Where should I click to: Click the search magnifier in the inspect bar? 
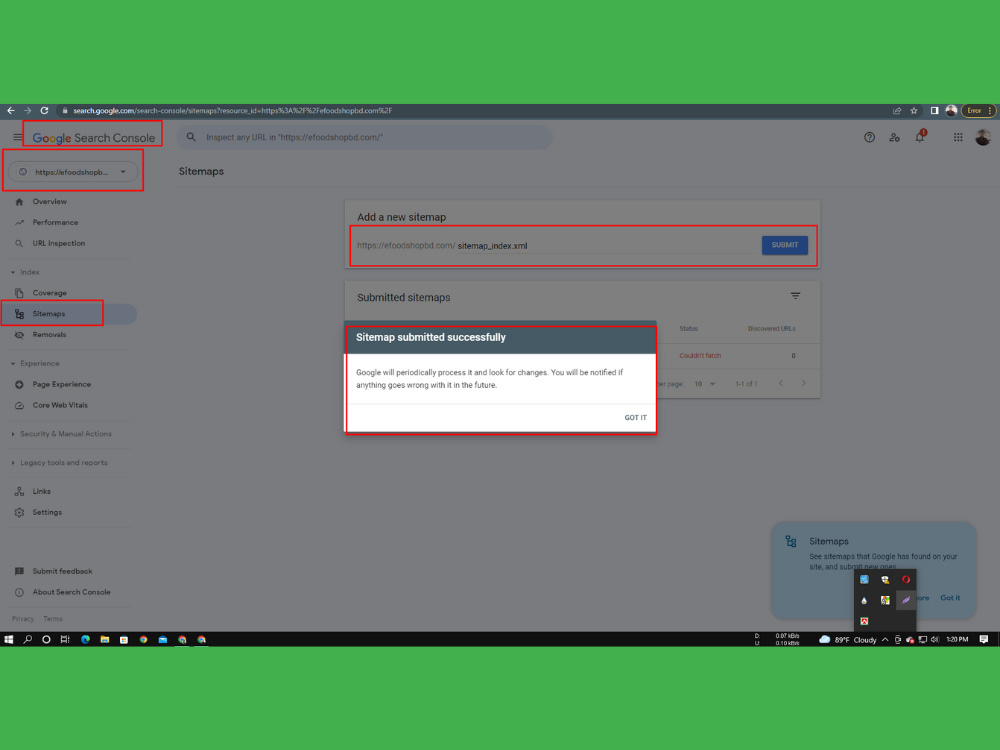click(191, 137)
